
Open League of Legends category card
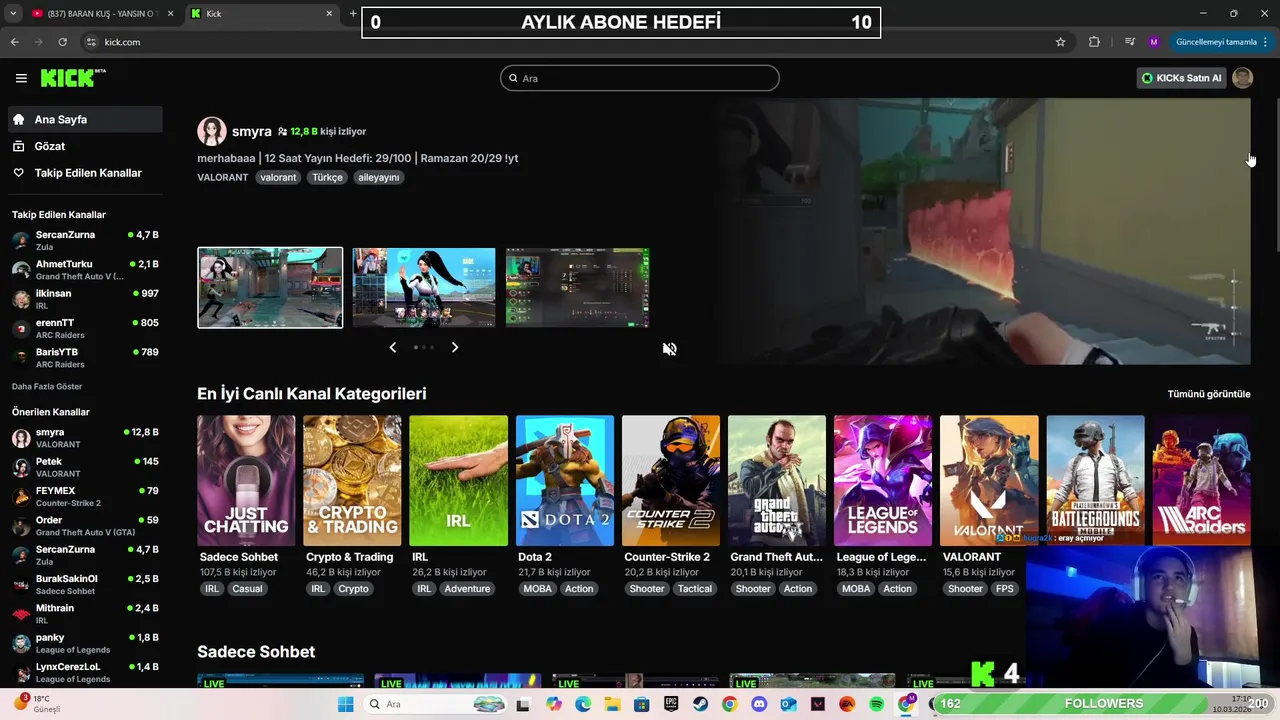click(883, 481)
